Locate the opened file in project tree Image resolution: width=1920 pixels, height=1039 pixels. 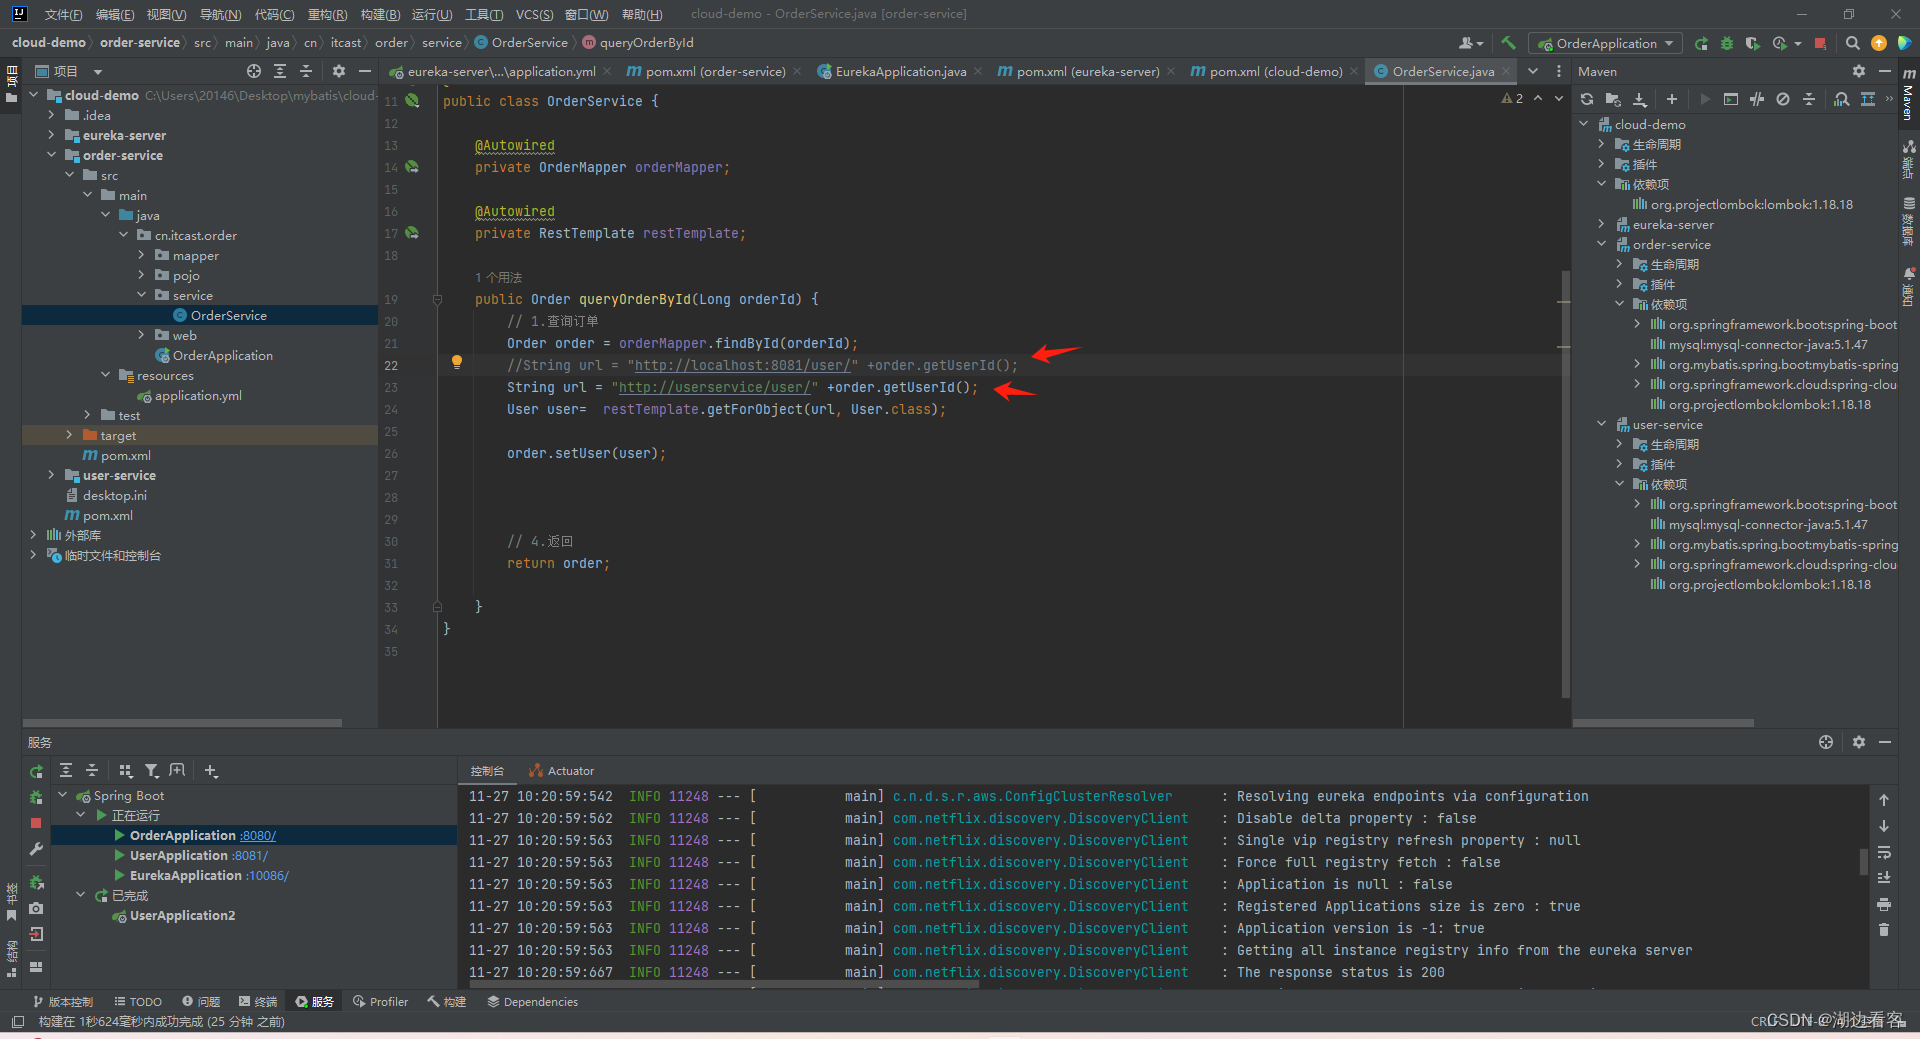pyautogui.click(x=254, y=71)
